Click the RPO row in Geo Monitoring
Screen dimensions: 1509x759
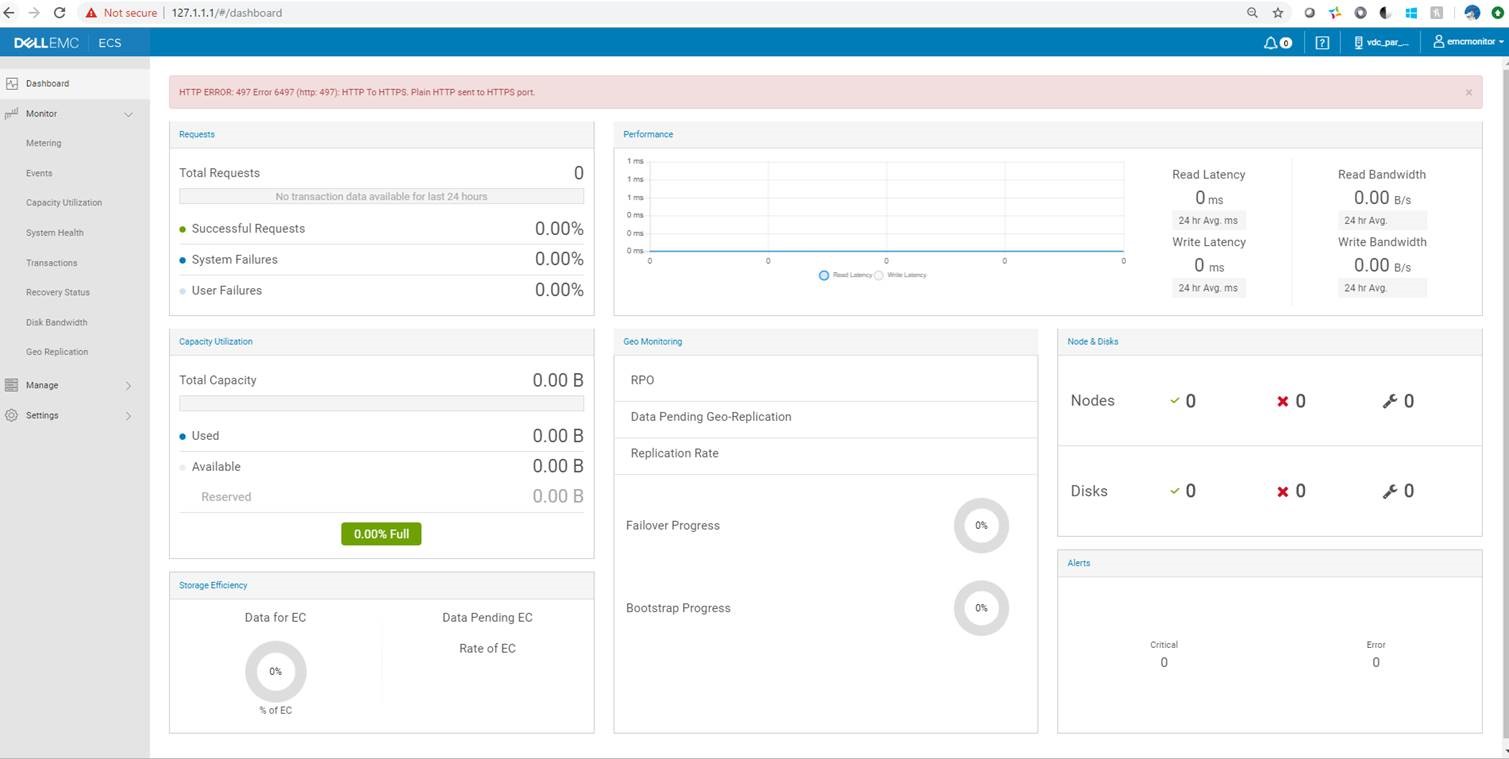pos(826,380)
